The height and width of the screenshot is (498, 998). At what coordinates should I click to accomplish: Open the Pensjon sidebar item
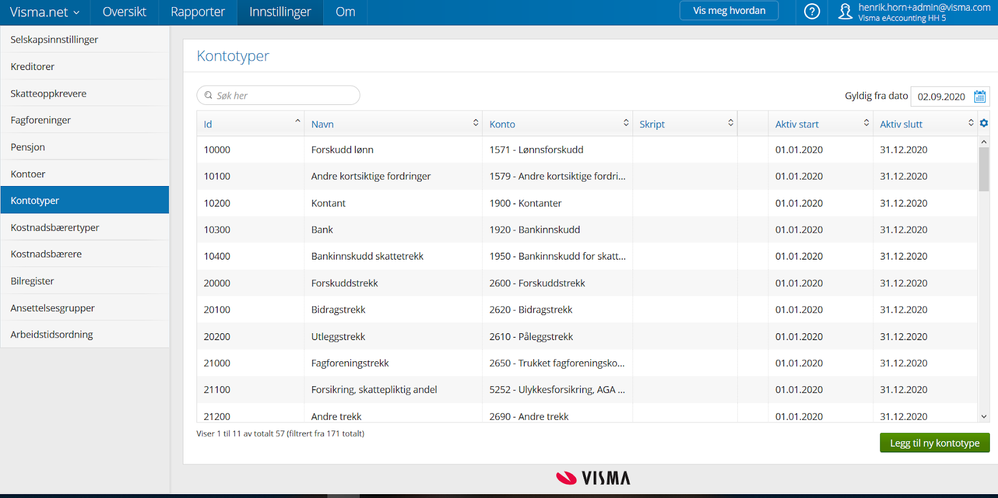click(85, 146)
